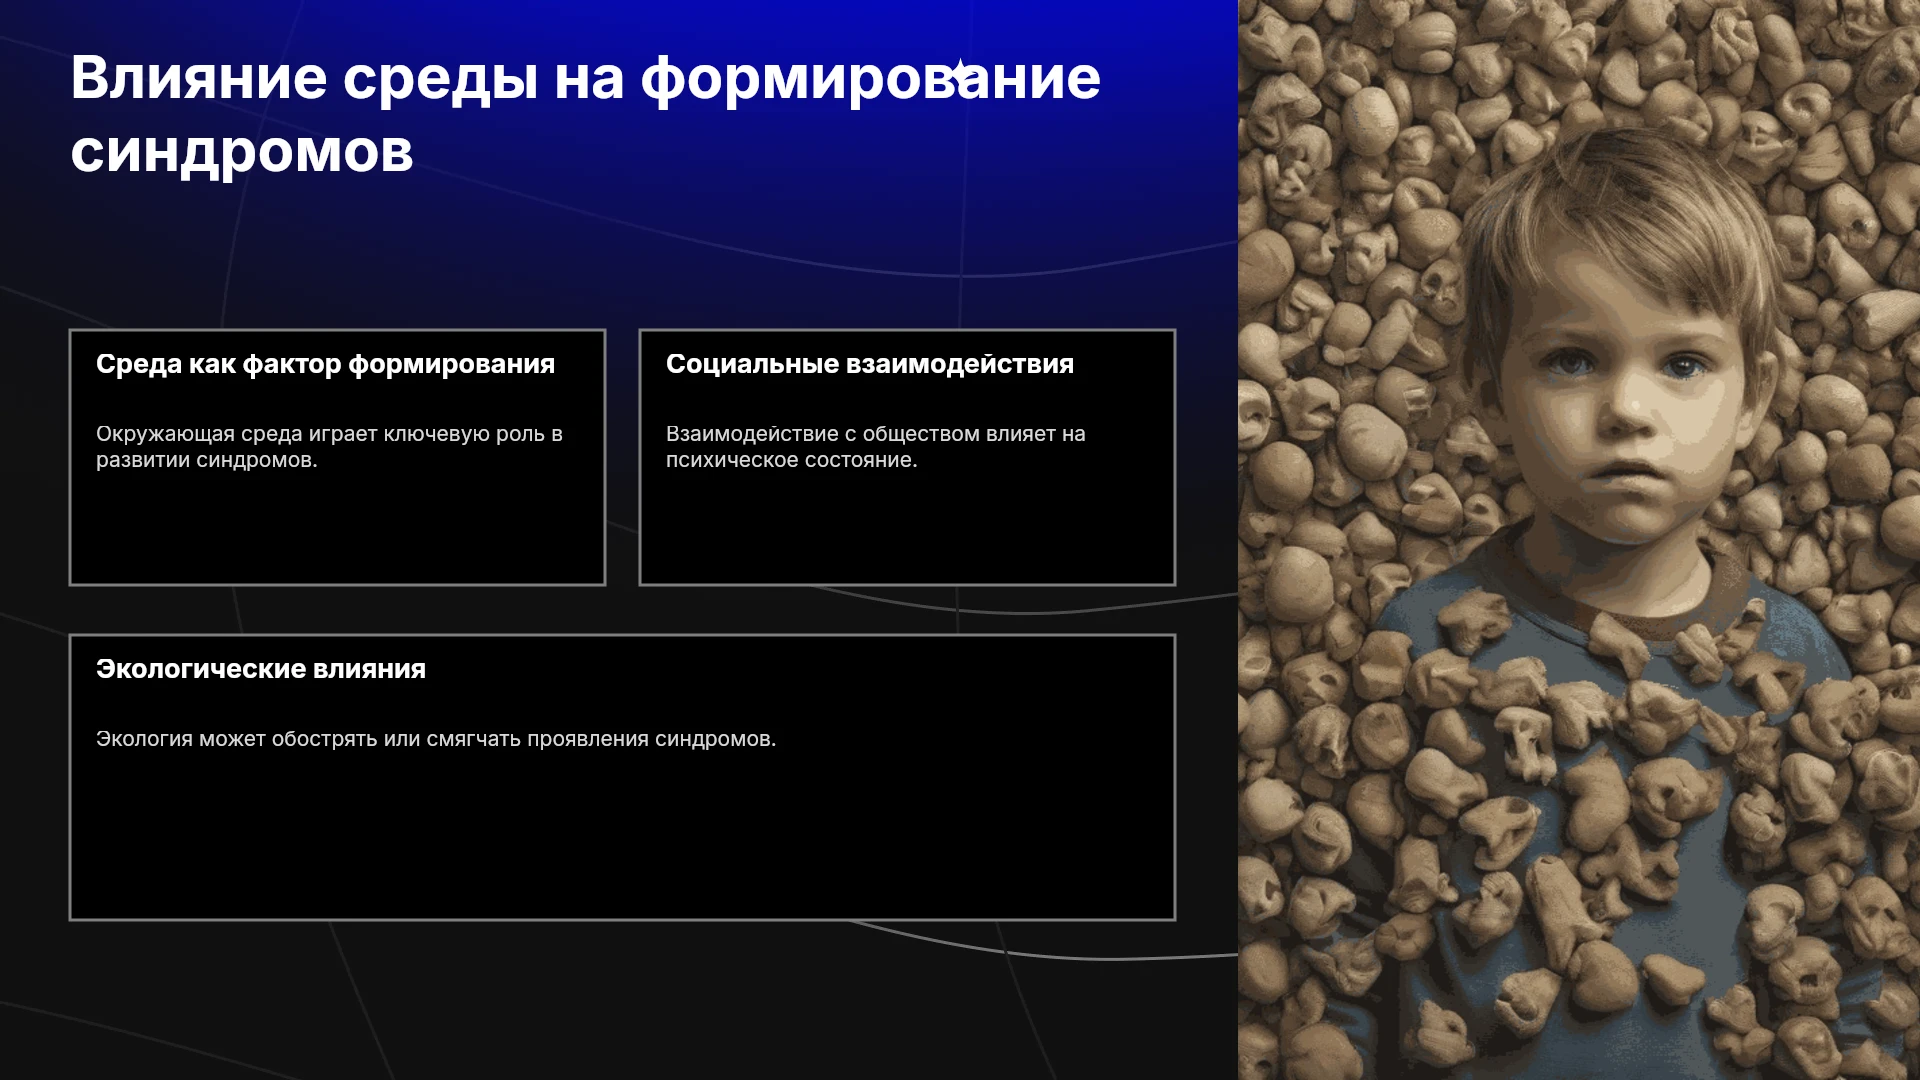Image resolution: width=1920 pixels, height=1080 pixels.
Task: Click empty area inside 'Экологические влияния' card
Action: click(x=622, y=840)
